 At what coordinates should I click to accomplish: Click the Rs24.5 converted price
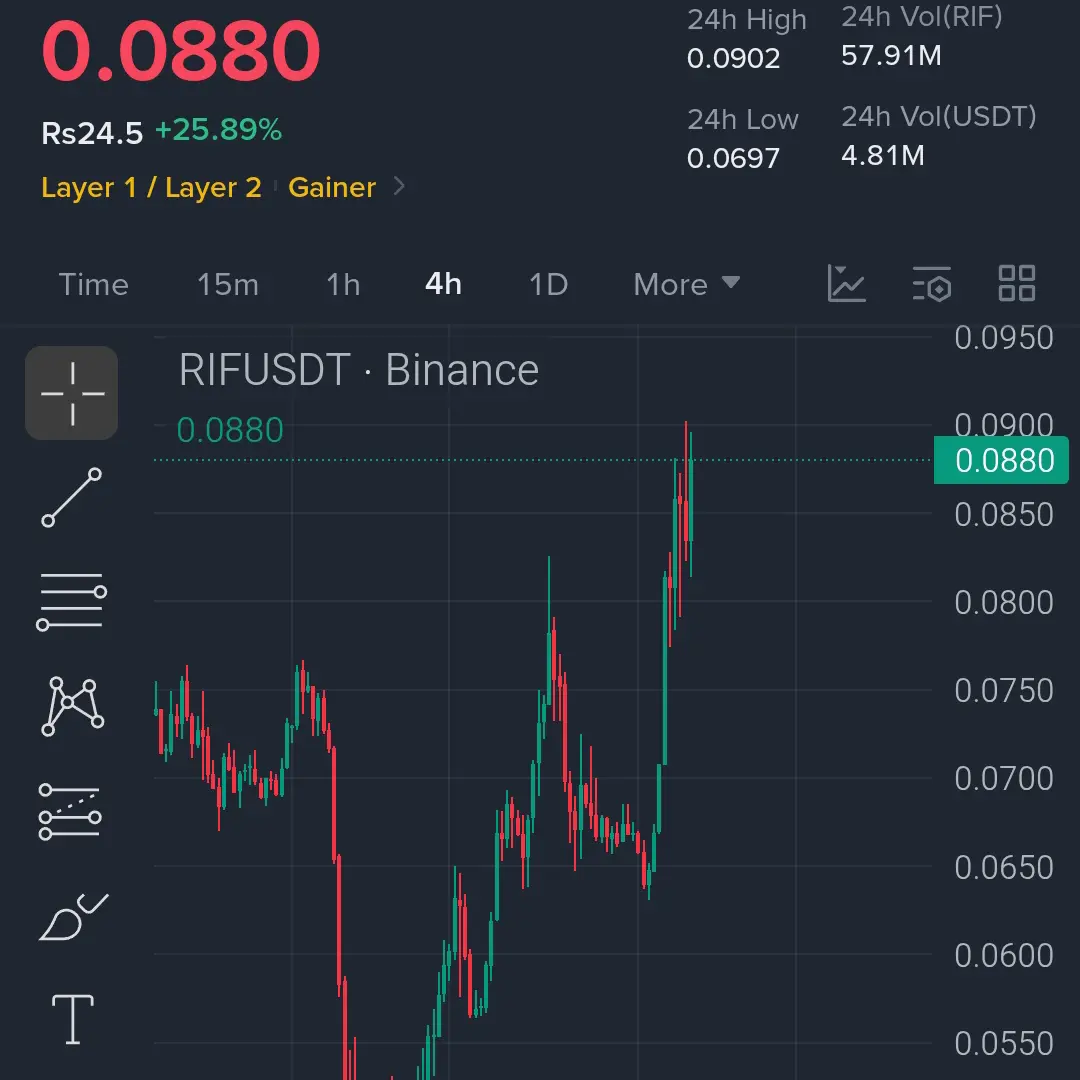(92, 133)
